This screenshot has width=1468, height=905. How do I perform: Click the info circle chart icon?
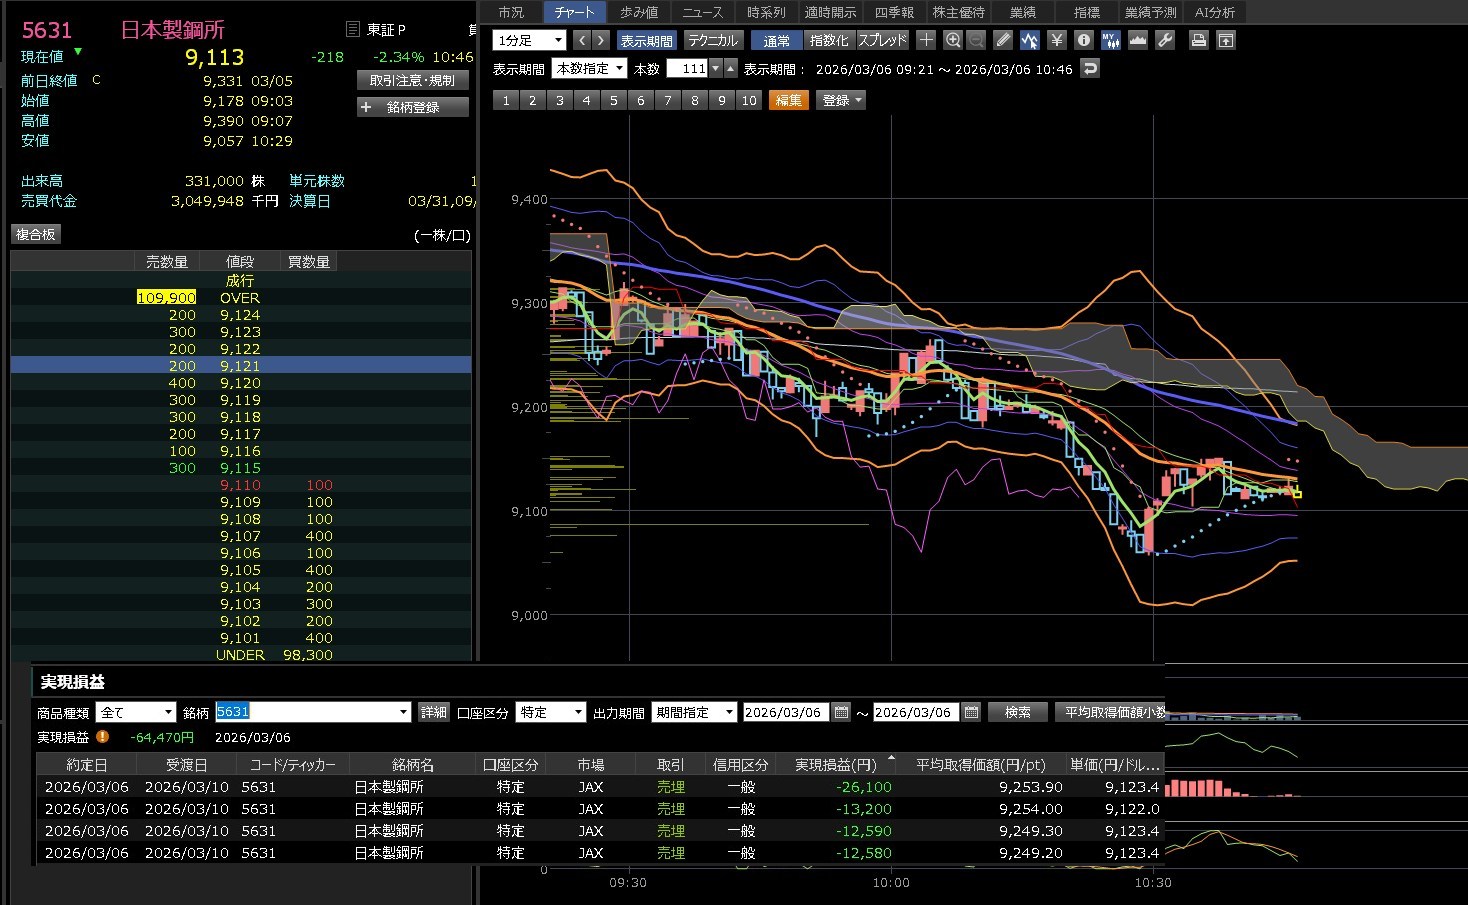coord(1083,40)
